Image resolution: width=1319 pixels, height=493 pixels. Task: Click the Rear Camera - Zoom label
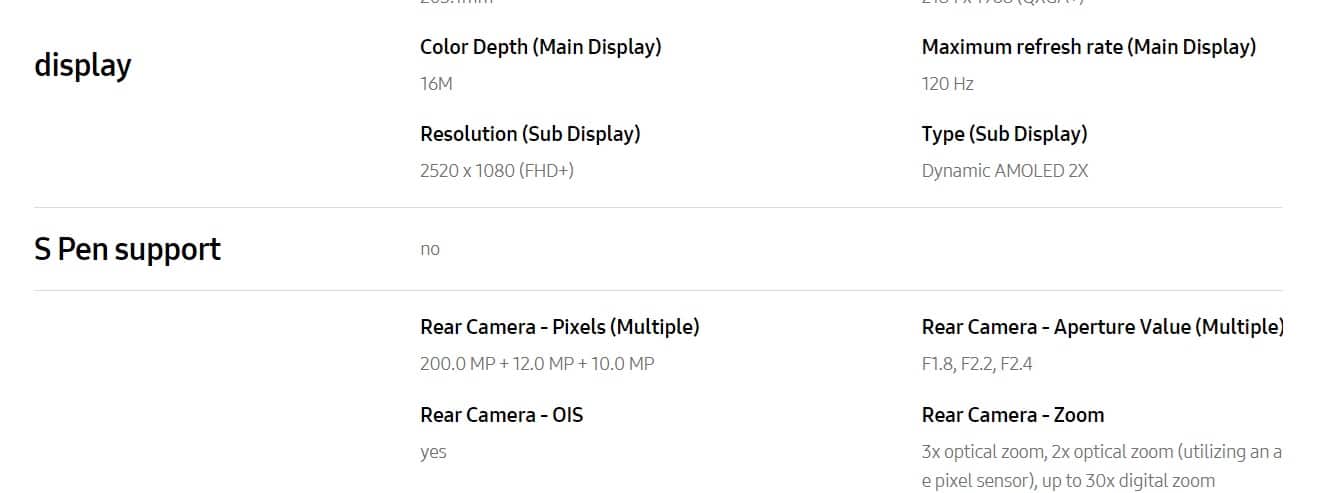(1013, 415)
